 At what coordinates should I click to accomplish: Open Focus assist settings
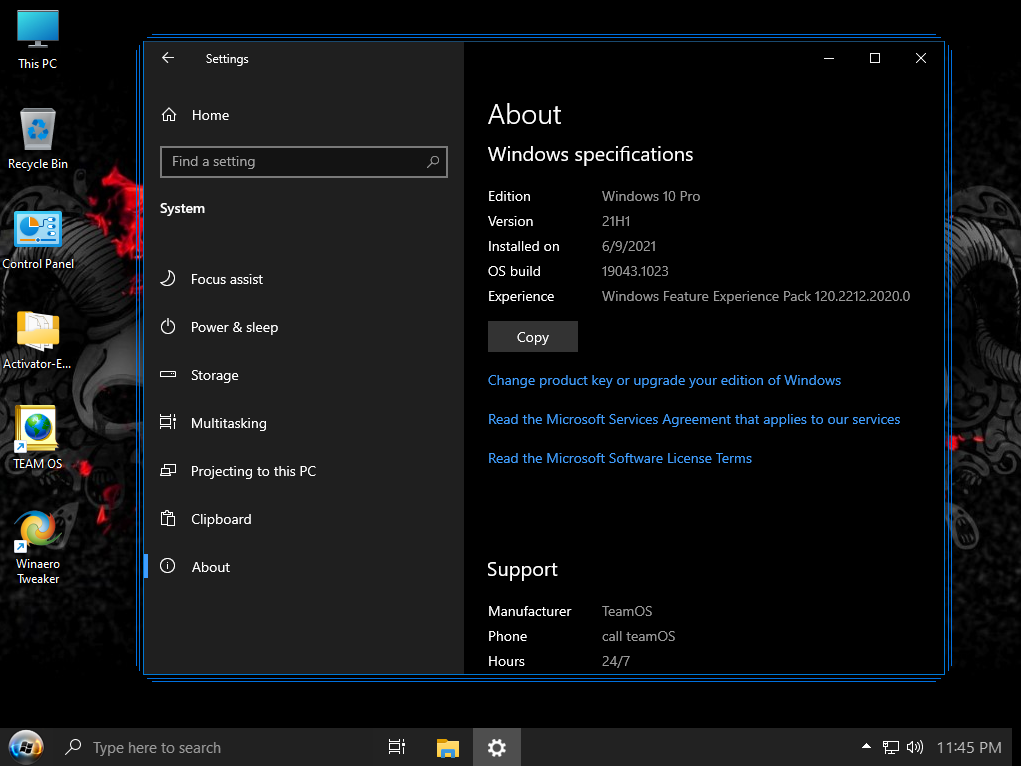coord(303,279)
